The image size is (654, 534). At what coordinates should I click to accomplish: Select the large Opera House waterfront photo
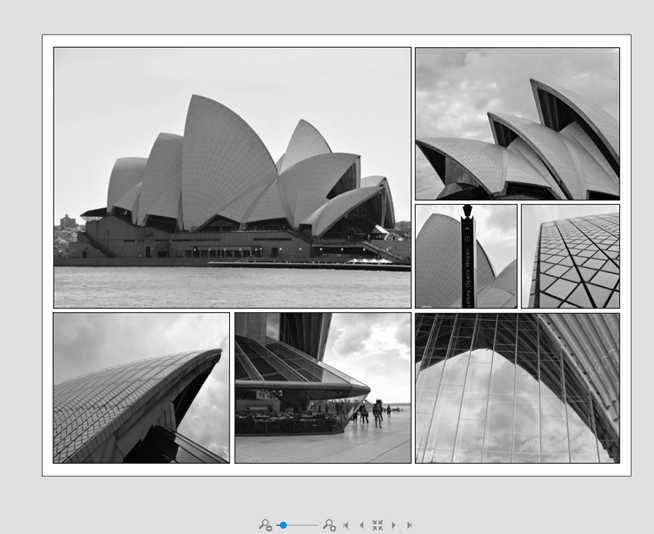pos(232,178)
